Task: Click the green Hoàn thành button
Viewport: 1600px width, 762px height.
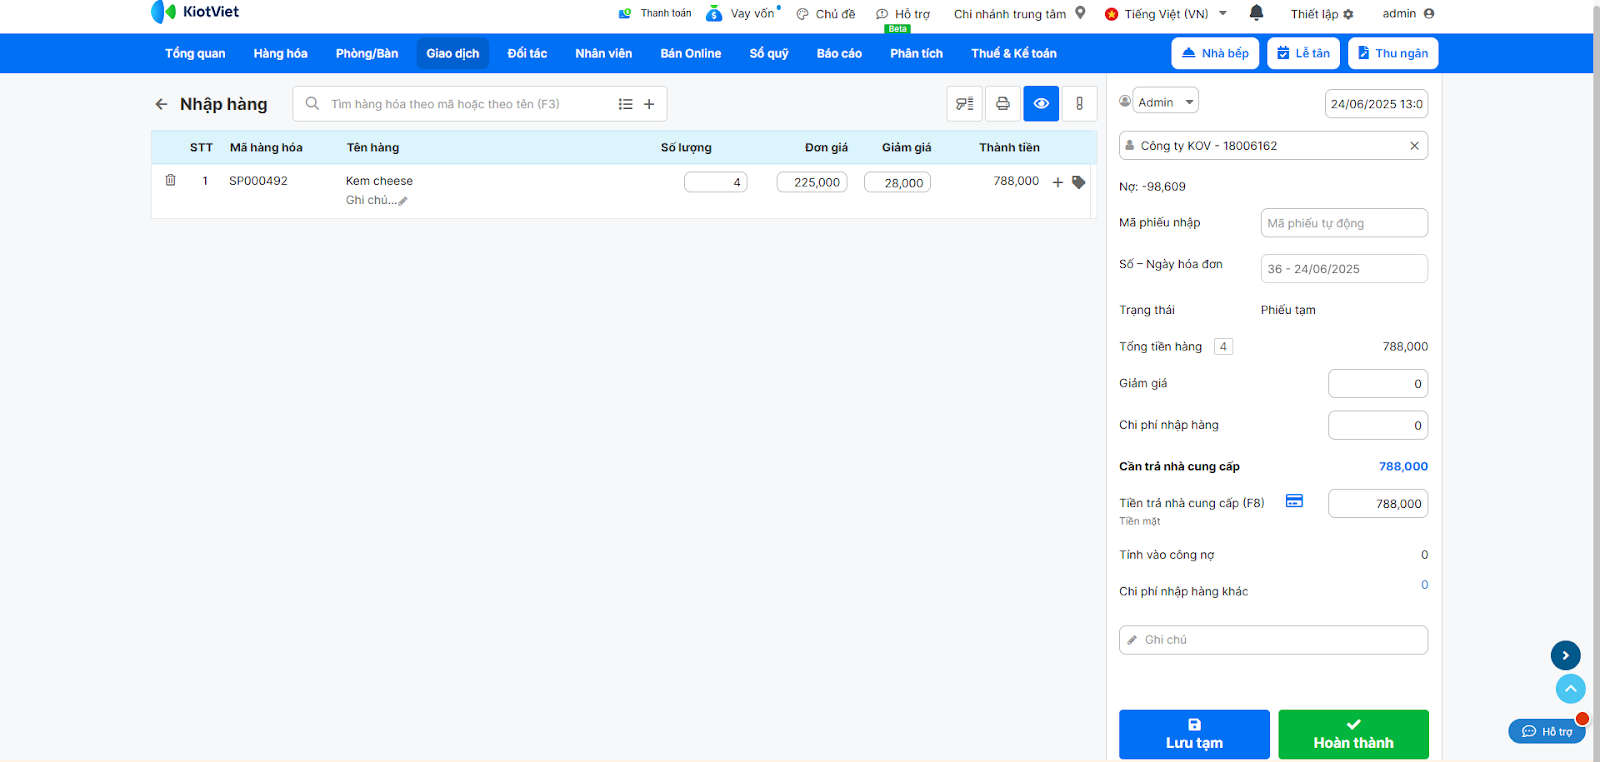Action: click(1353, 734)
